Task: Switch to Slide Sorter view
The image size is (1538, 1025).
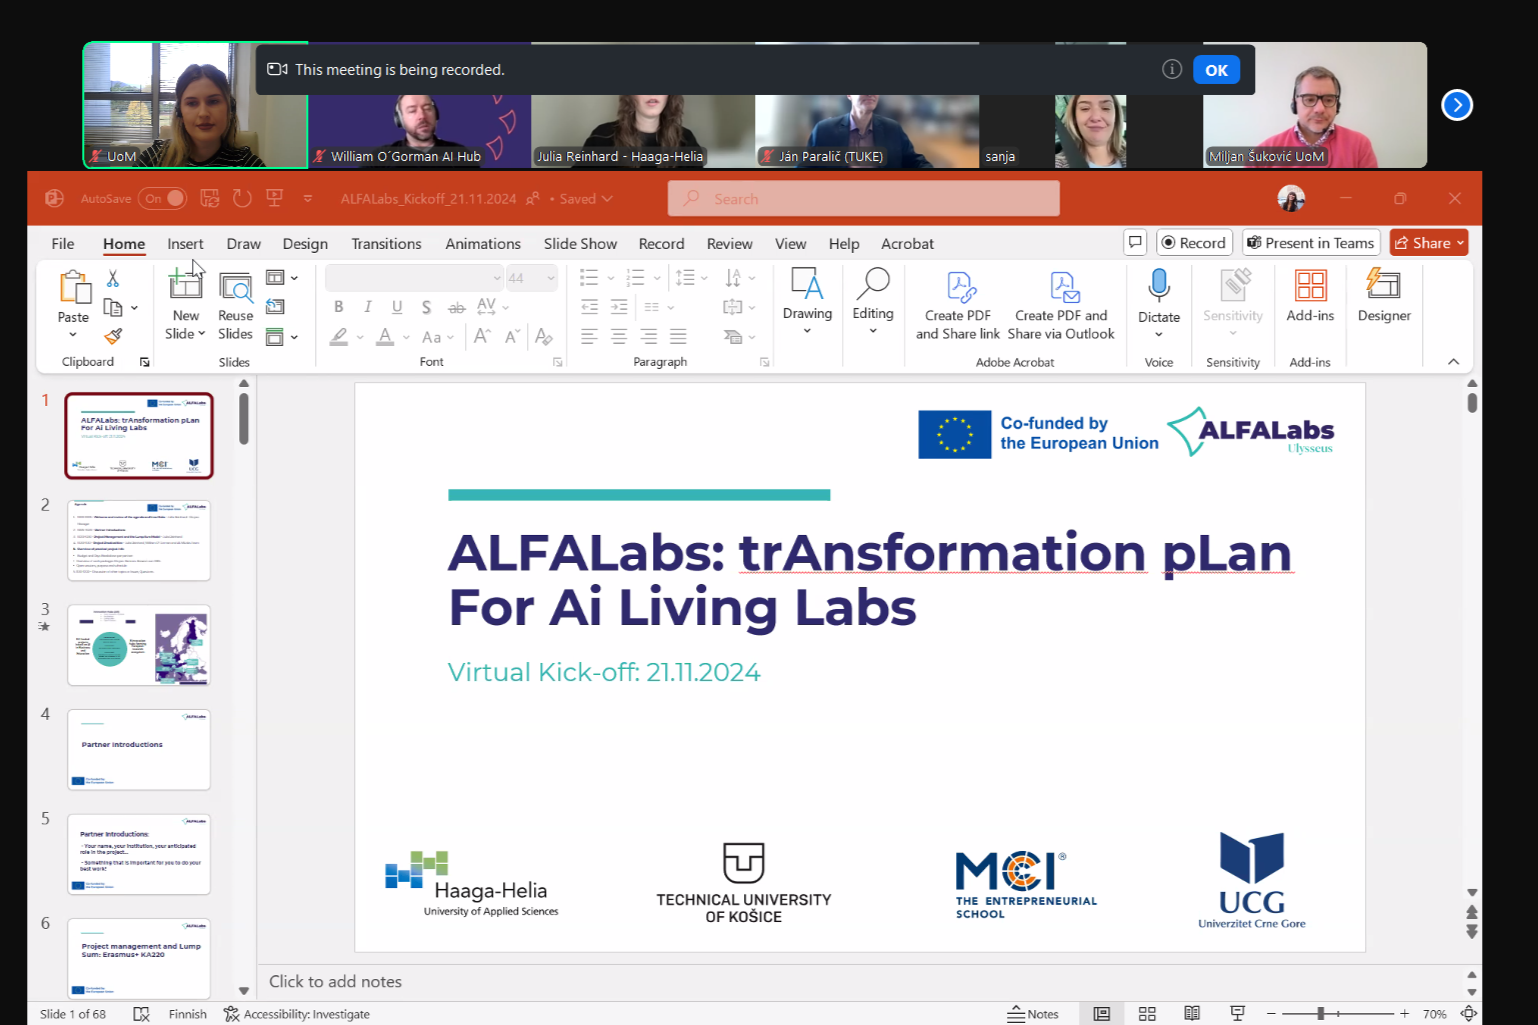Action: [x=1147, y=1014]
